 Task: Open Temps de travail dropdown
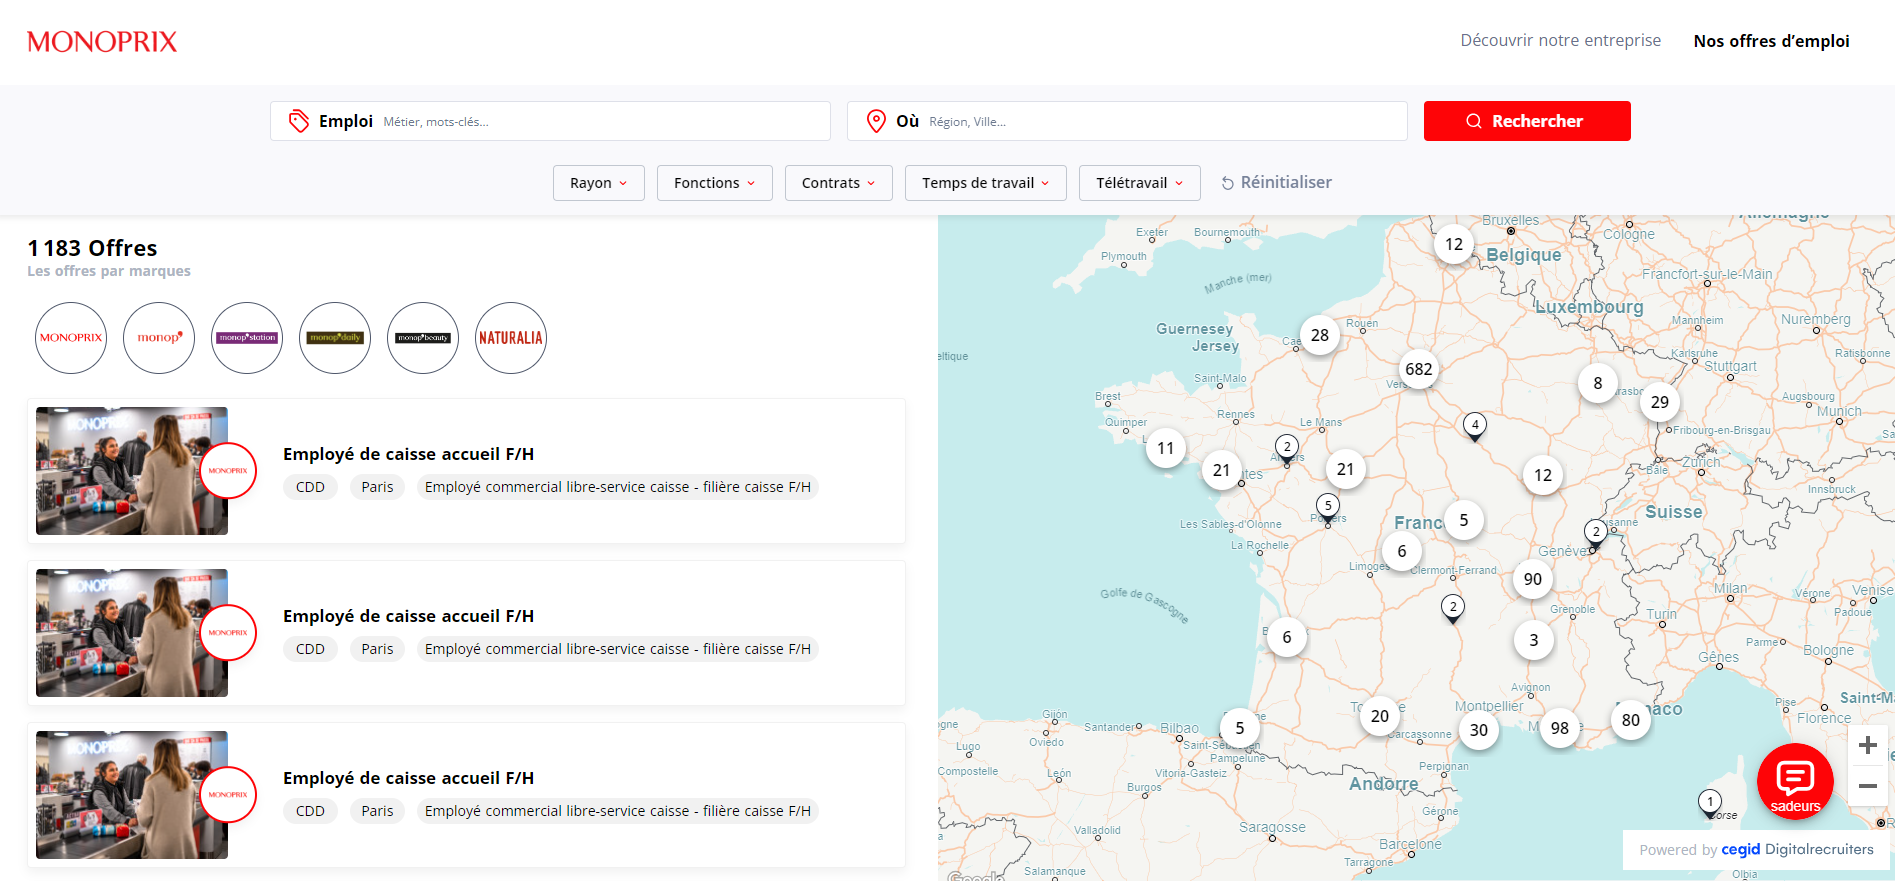pyautogui.click(x=985, y=183)
